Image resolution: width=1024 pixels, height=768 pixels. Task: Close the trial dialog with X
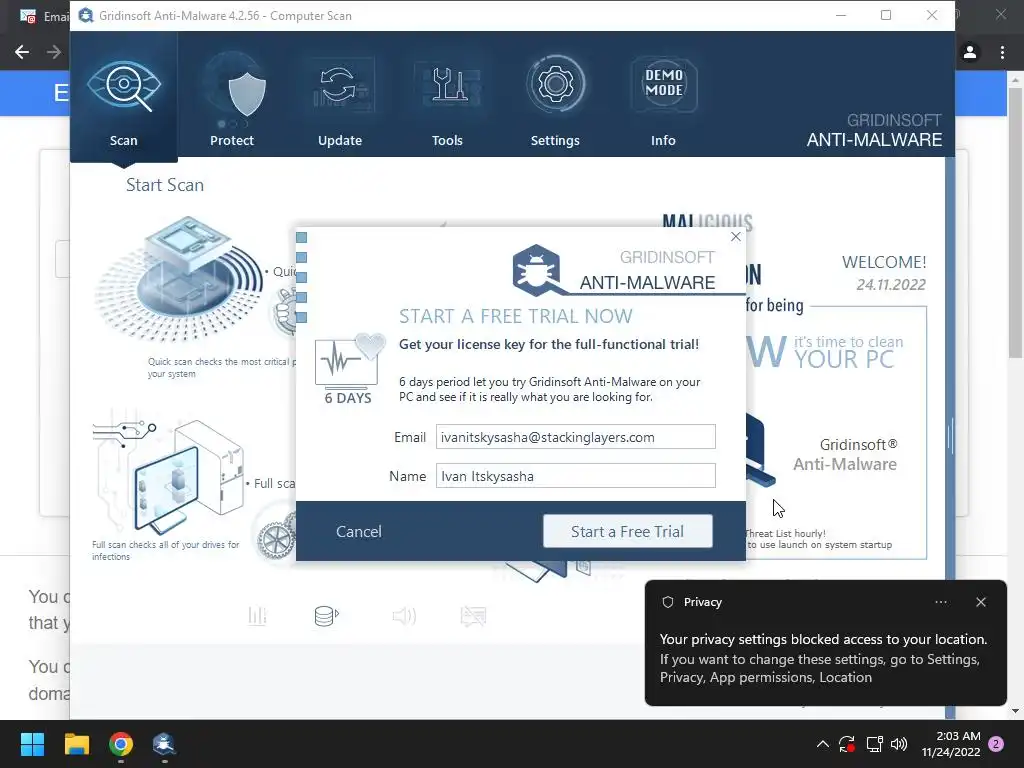[736, 236]
